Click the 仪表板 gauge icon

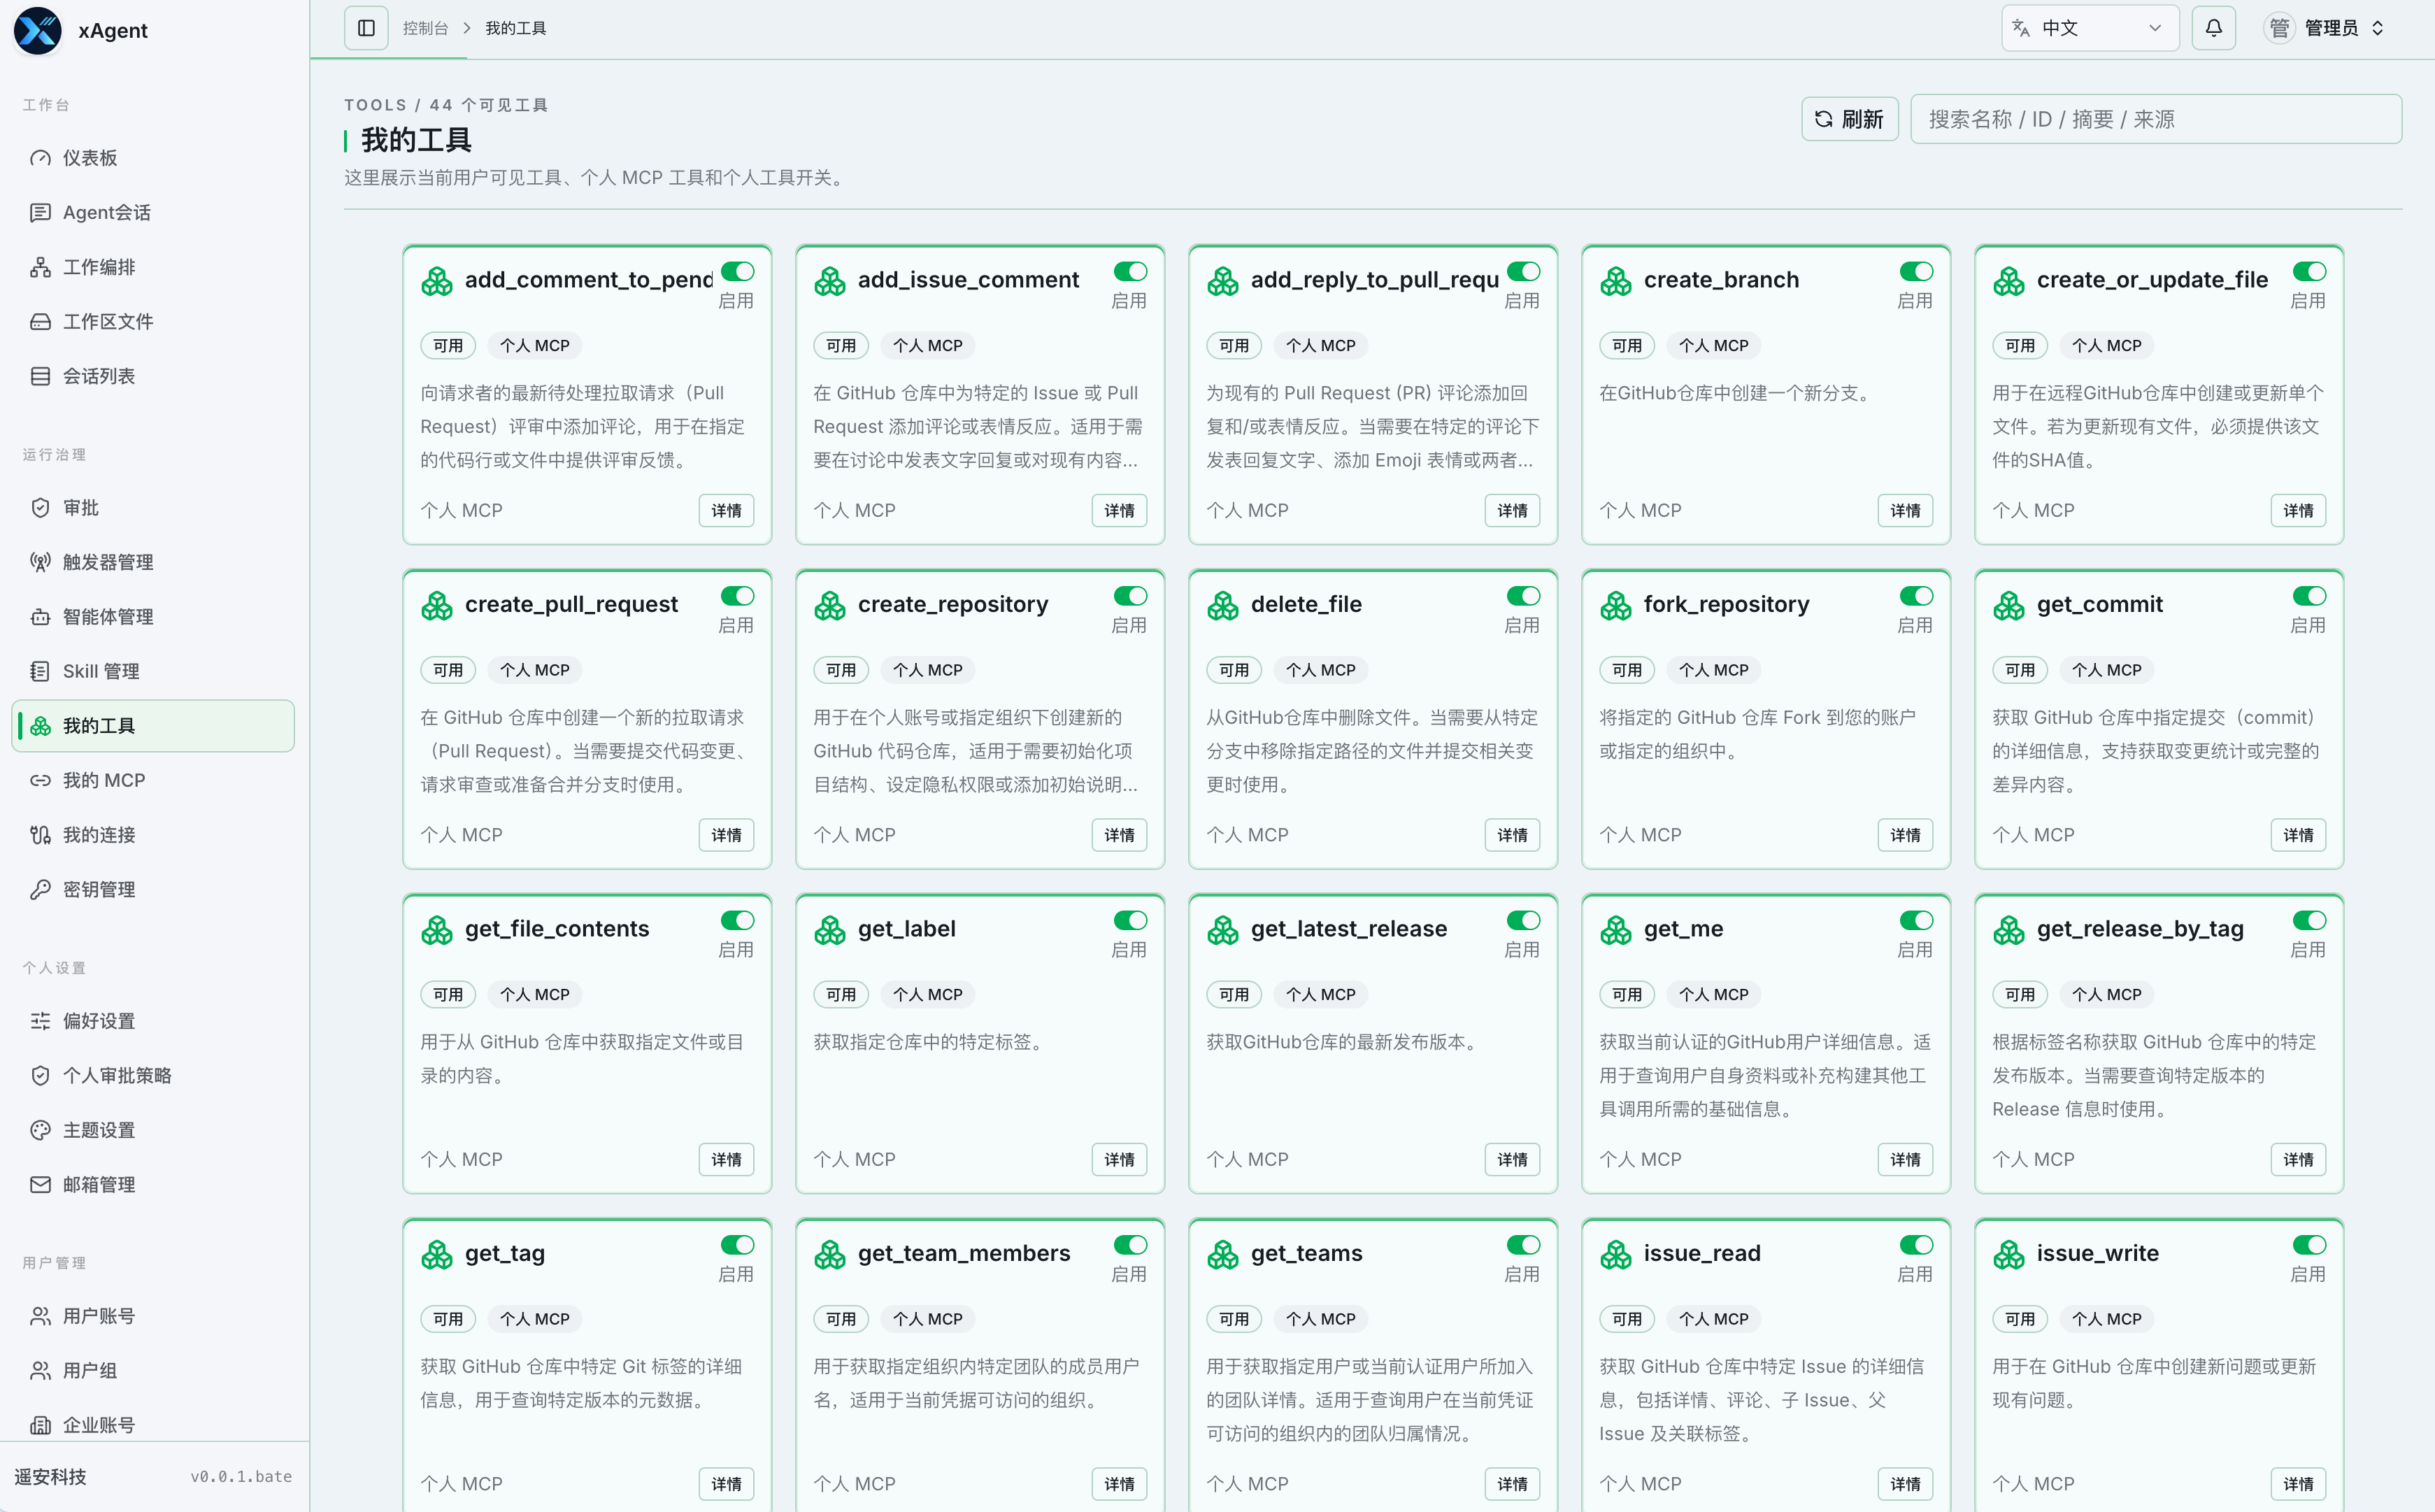tap(40, 158)
